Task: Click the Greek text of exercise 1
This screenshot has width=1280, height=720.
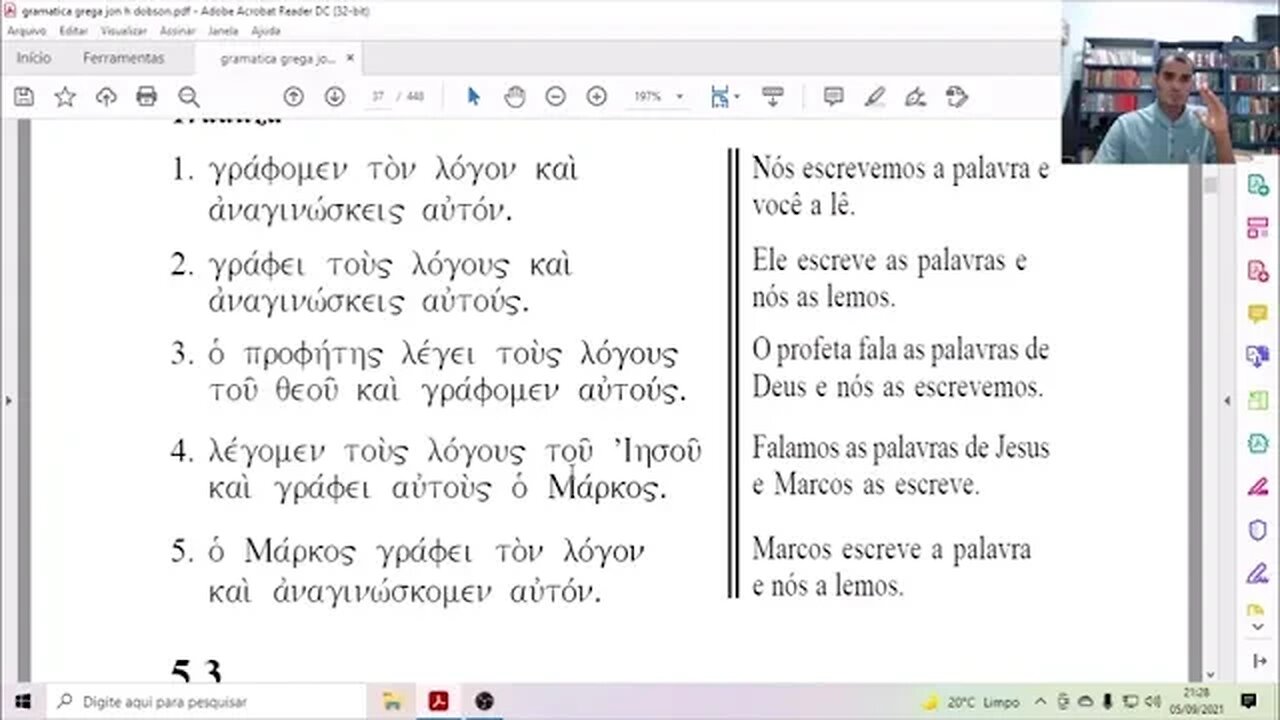Action: tap(393, 190)
